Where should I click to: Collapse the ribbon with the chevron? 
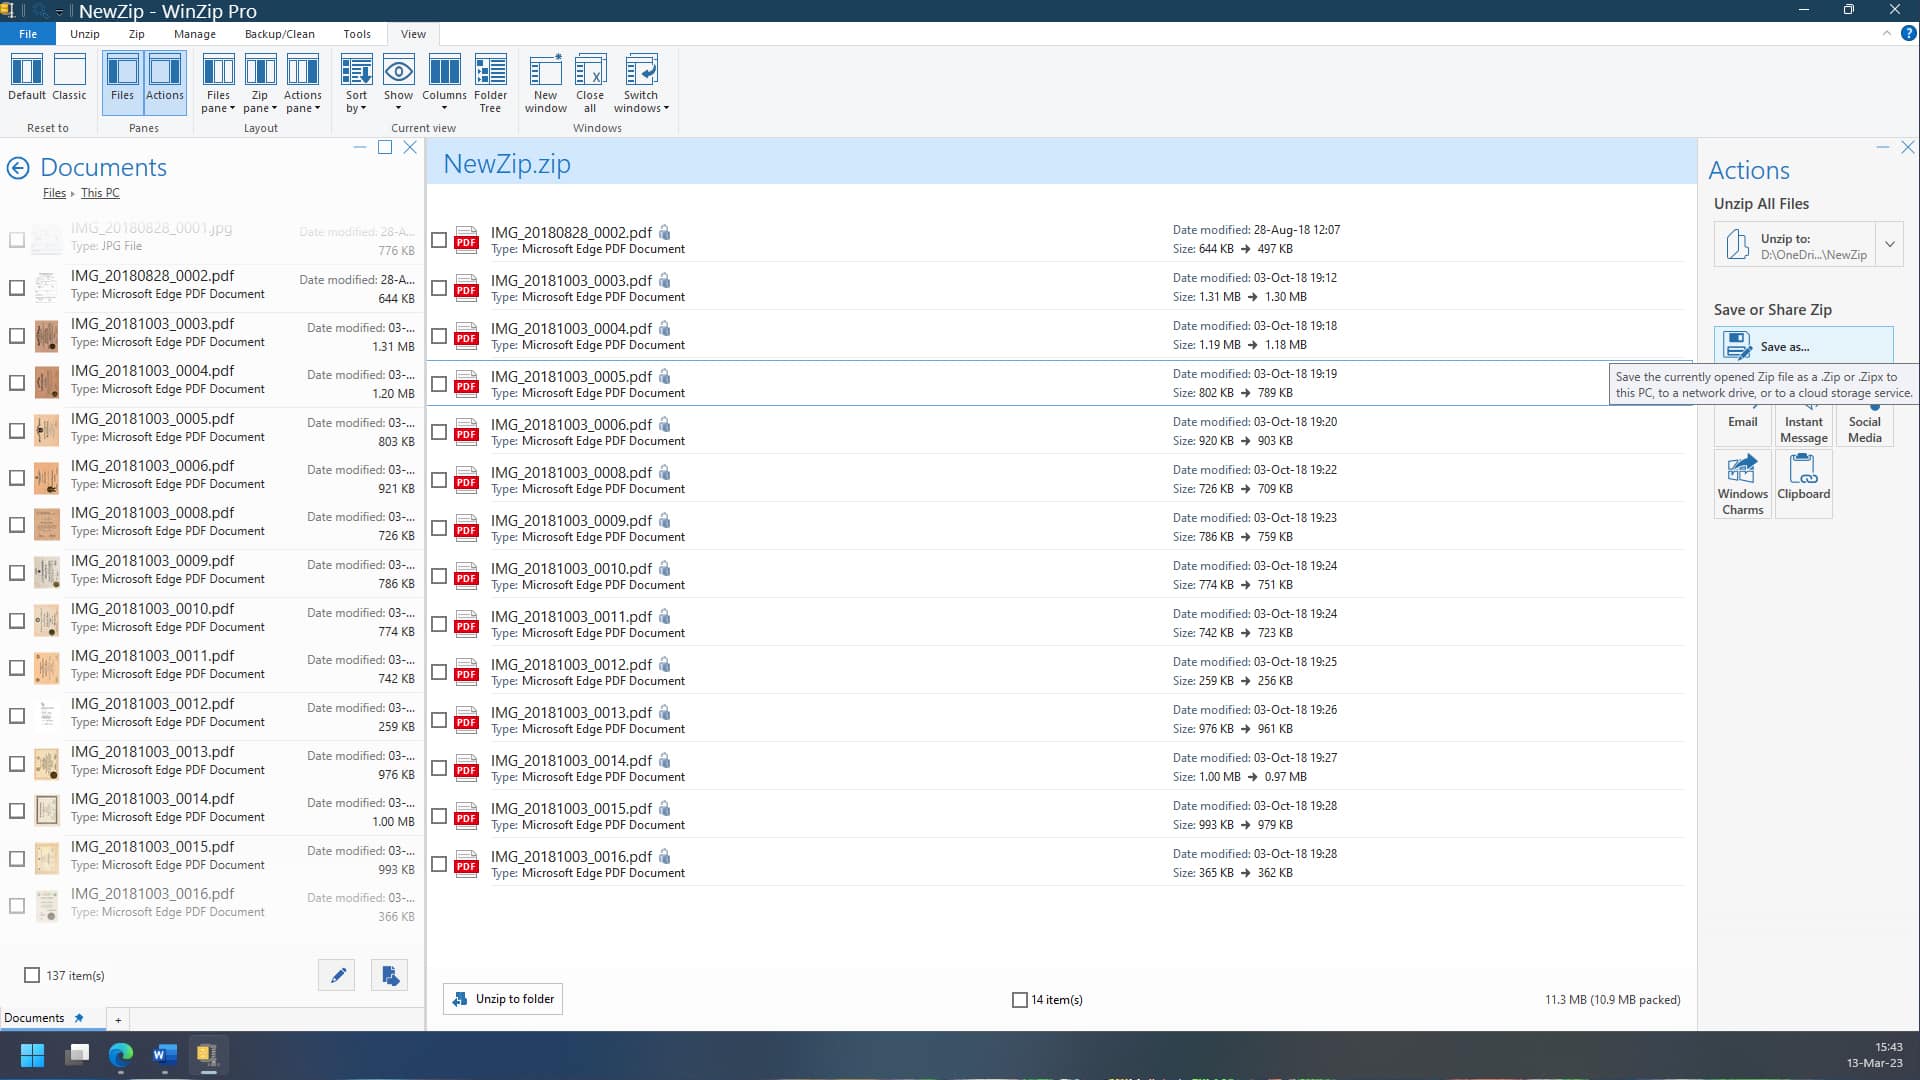(1887, 33)
